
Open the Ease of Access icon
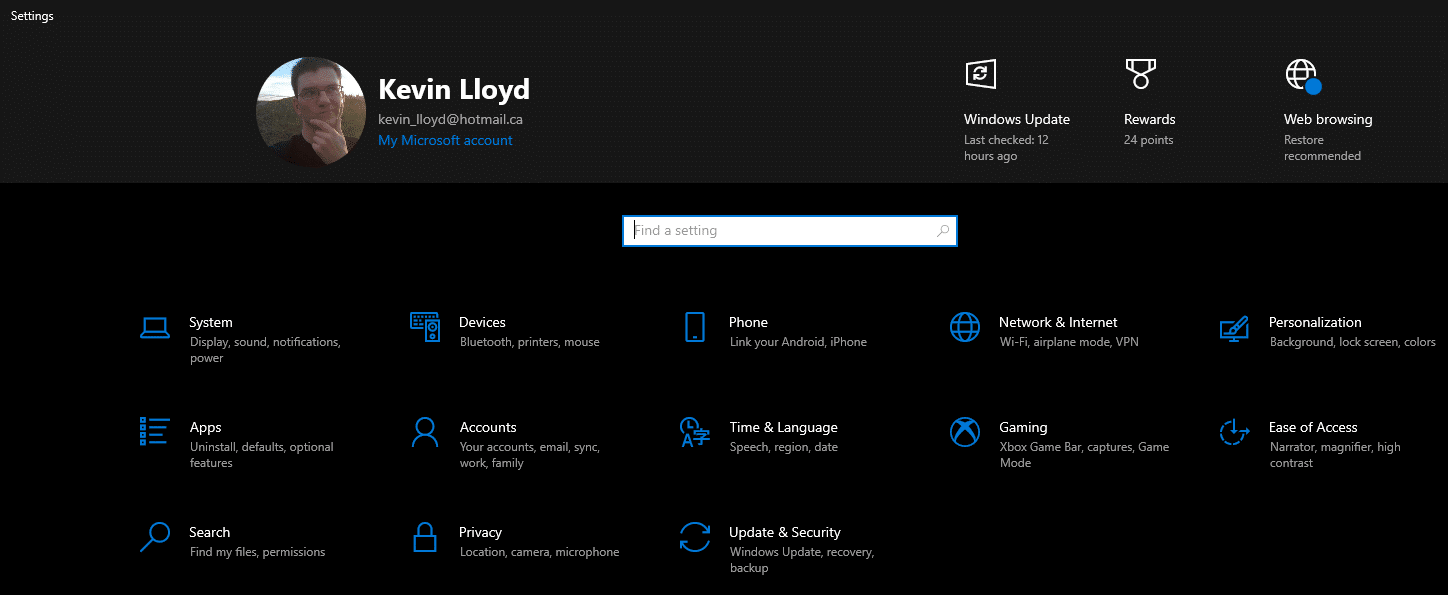pyautogui.click(x=1235, y=432)
